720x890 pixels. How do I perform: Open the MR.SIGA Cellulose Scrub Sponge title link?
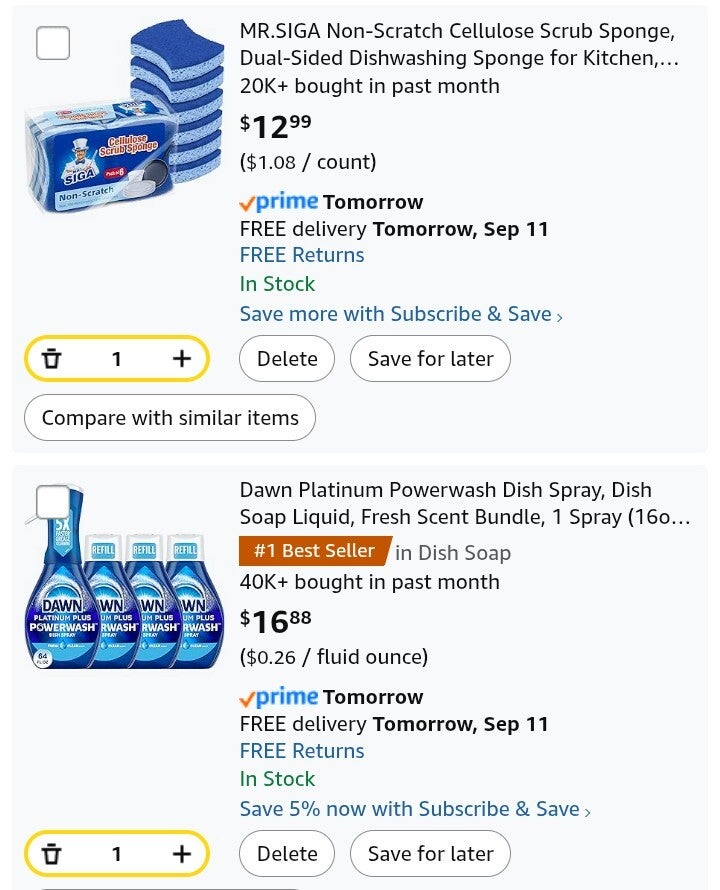(458, 45)
